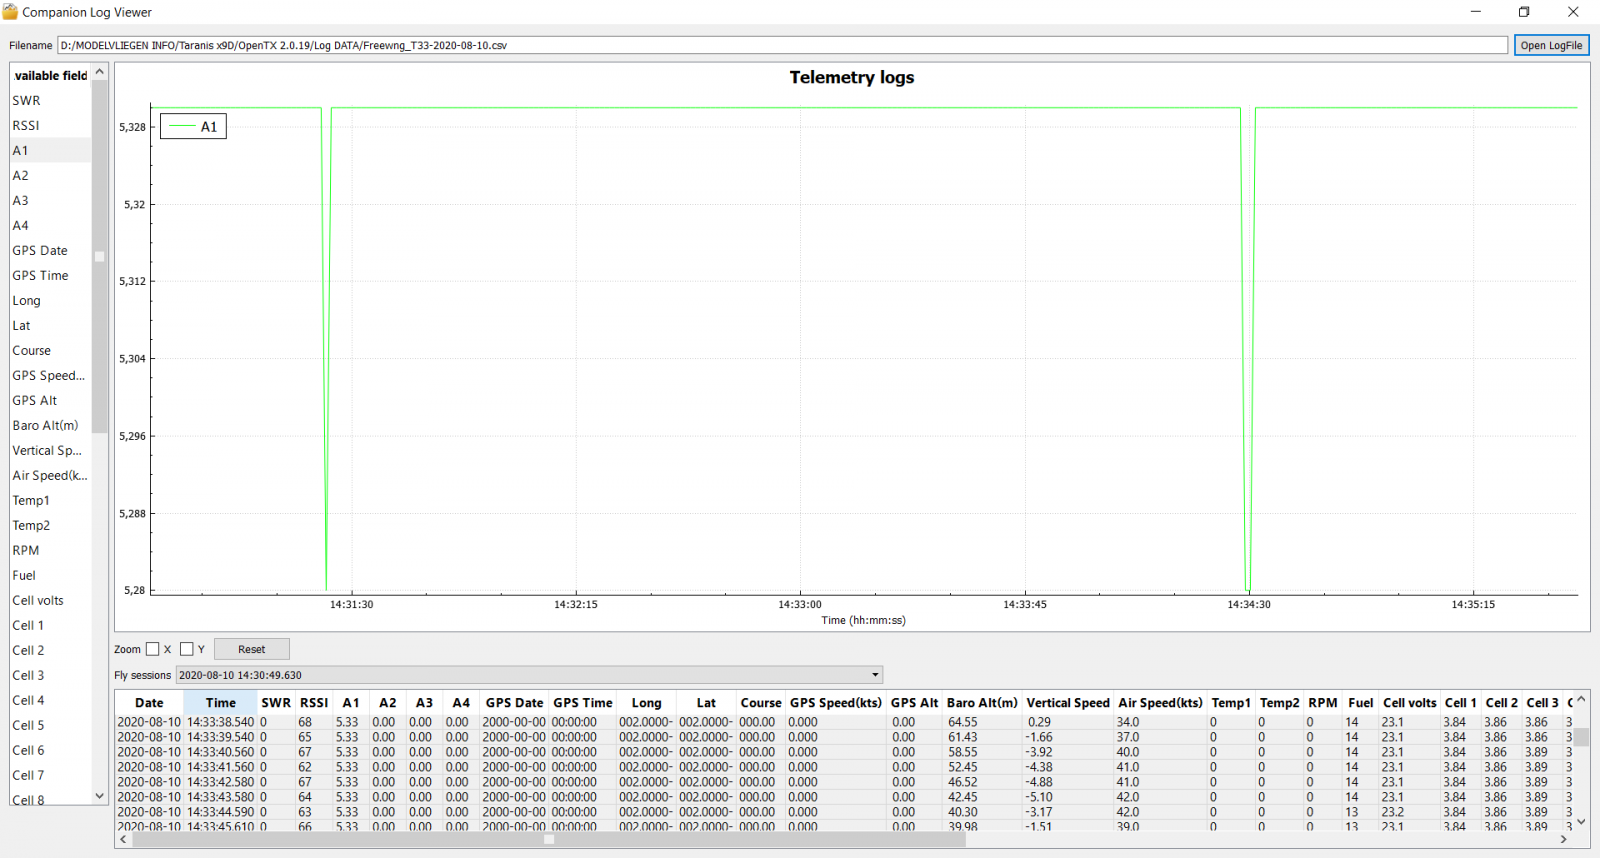1600x858 pixels.
Task: Select Vertical Sp... field in the list
Action: tap(50, 450)
